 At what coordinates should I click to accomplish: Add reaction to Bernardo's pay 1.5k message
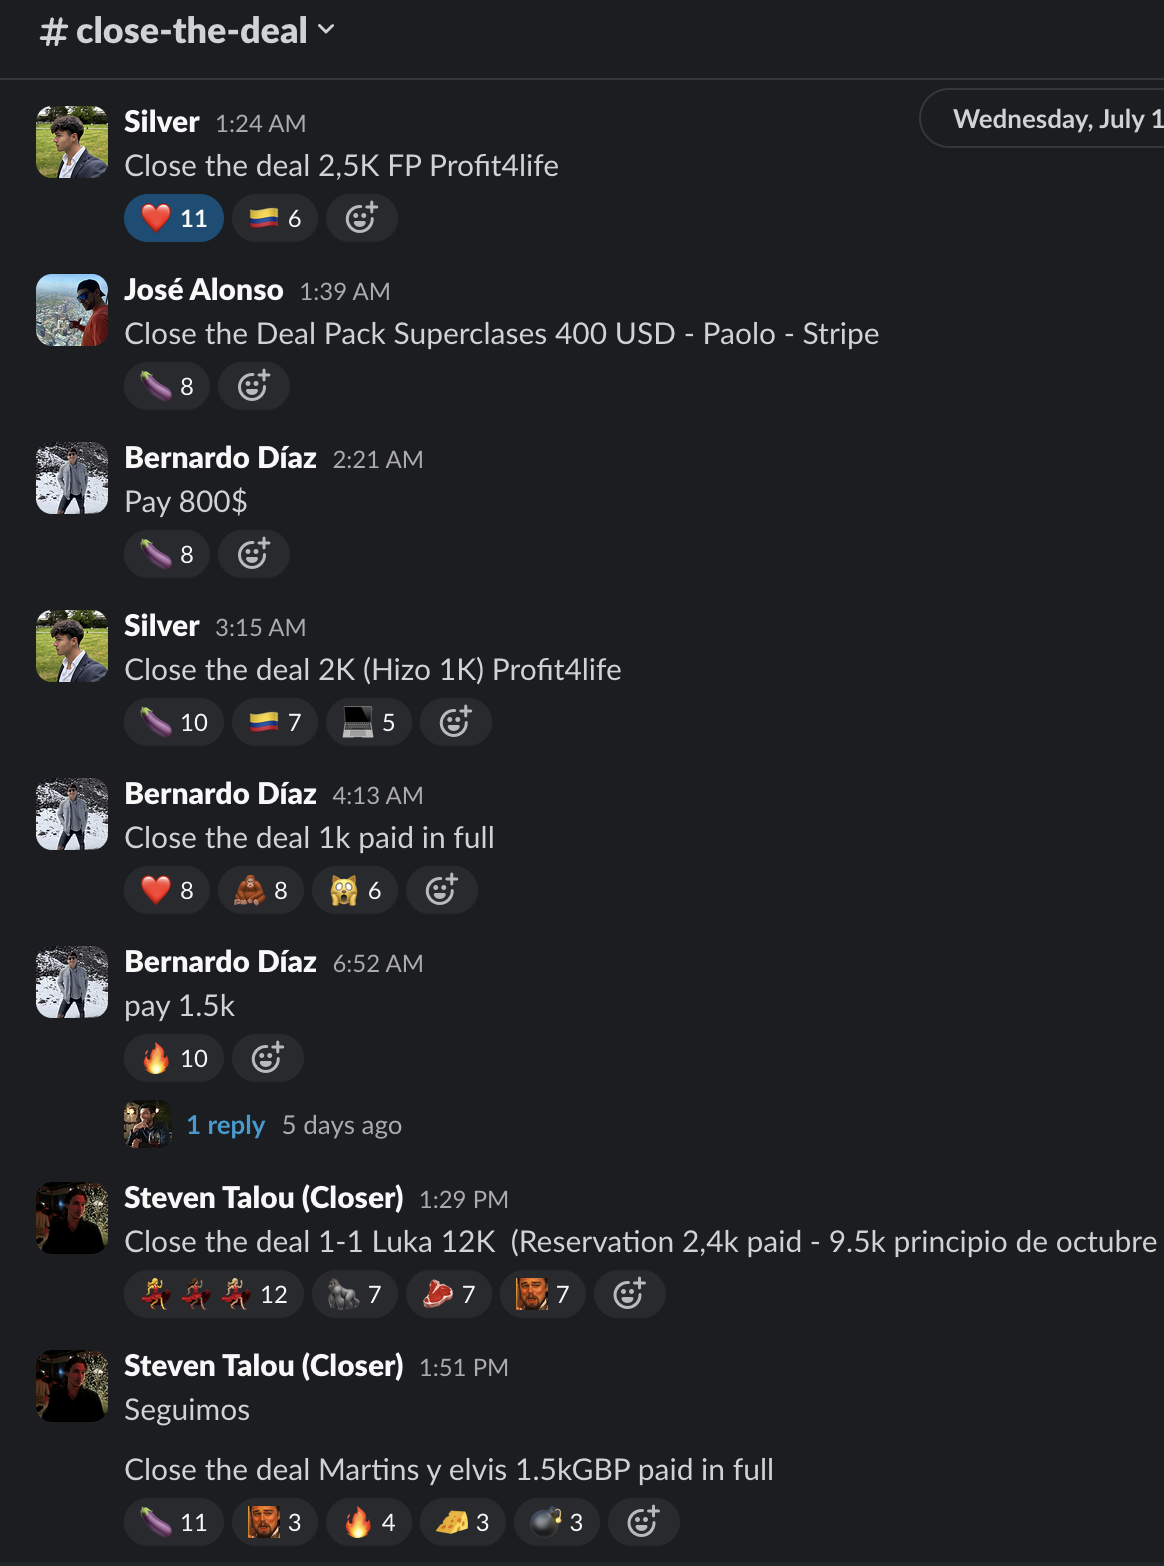point(267,1058)
